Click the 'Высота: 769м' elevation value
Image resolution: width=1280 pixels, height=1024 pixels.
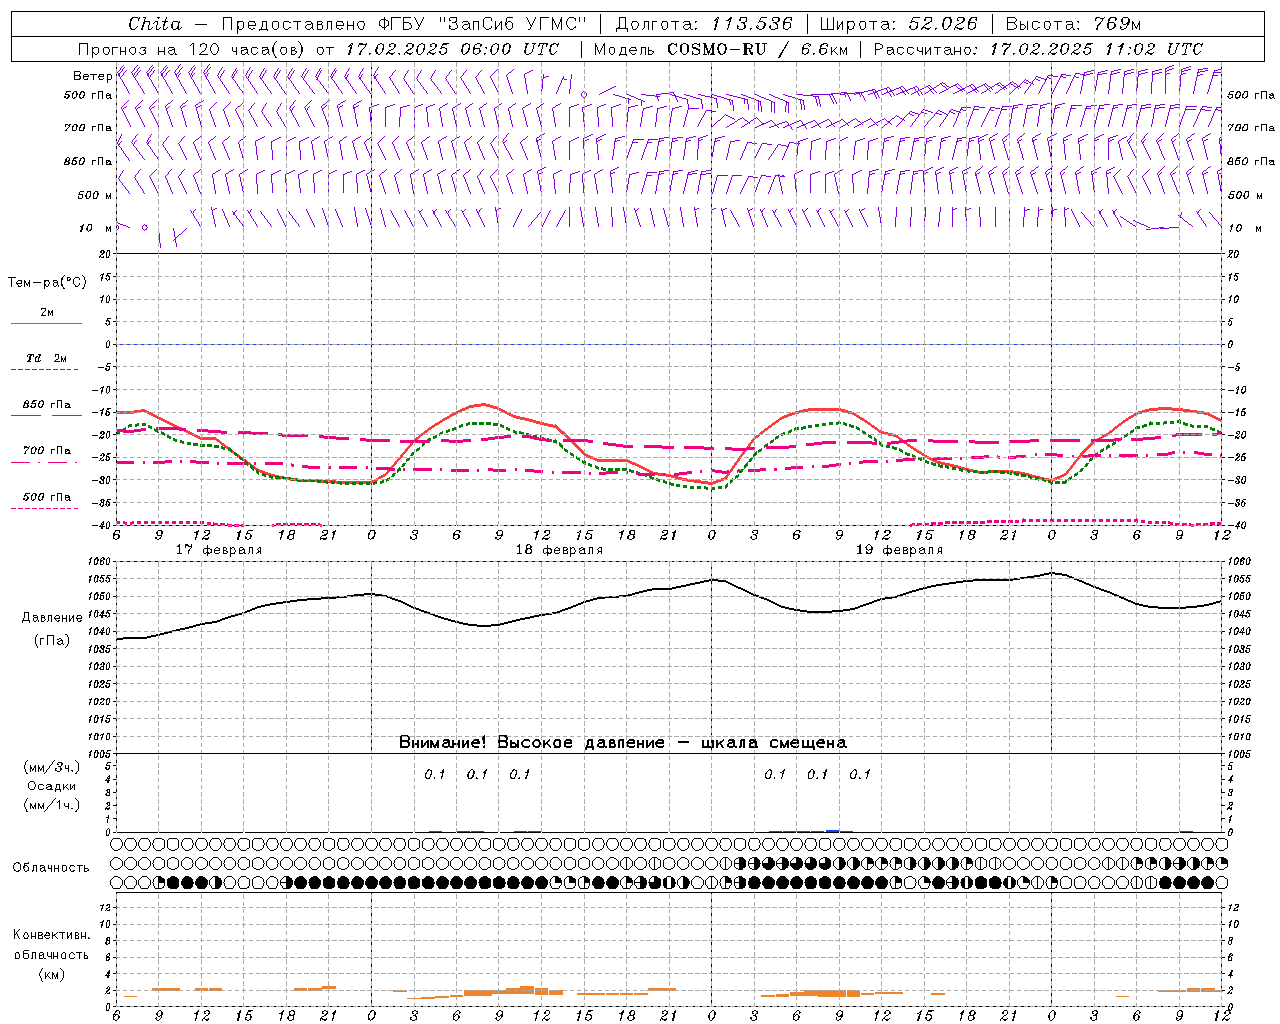1073,24
